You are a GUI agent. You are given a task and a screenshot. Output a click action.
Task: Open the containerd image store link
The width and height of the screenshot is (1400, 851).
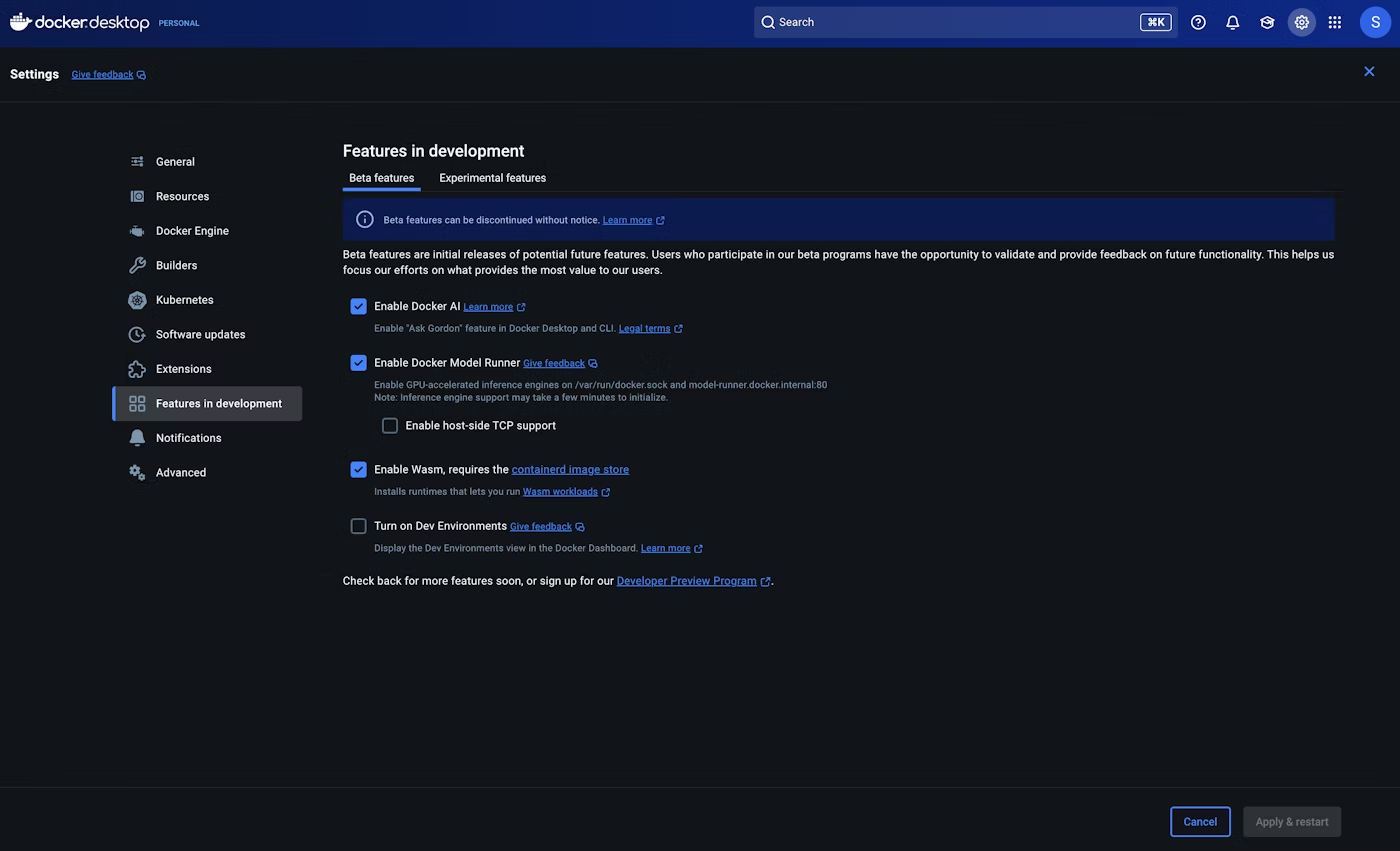570,470
